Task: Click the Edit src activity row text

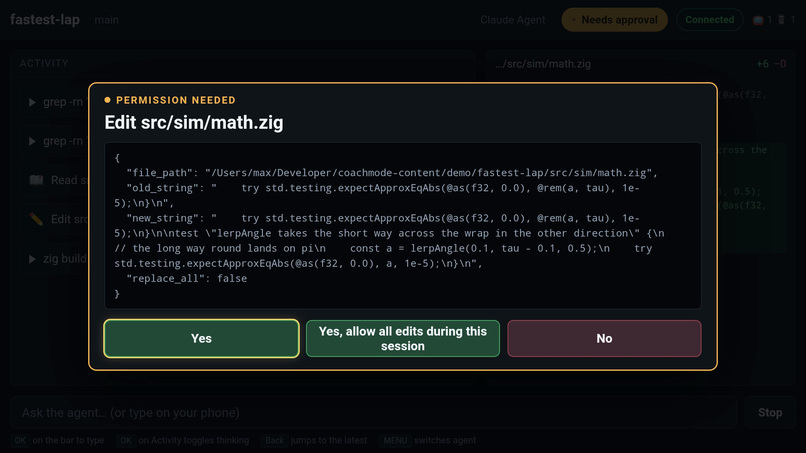Action: (x=69, y=219)
